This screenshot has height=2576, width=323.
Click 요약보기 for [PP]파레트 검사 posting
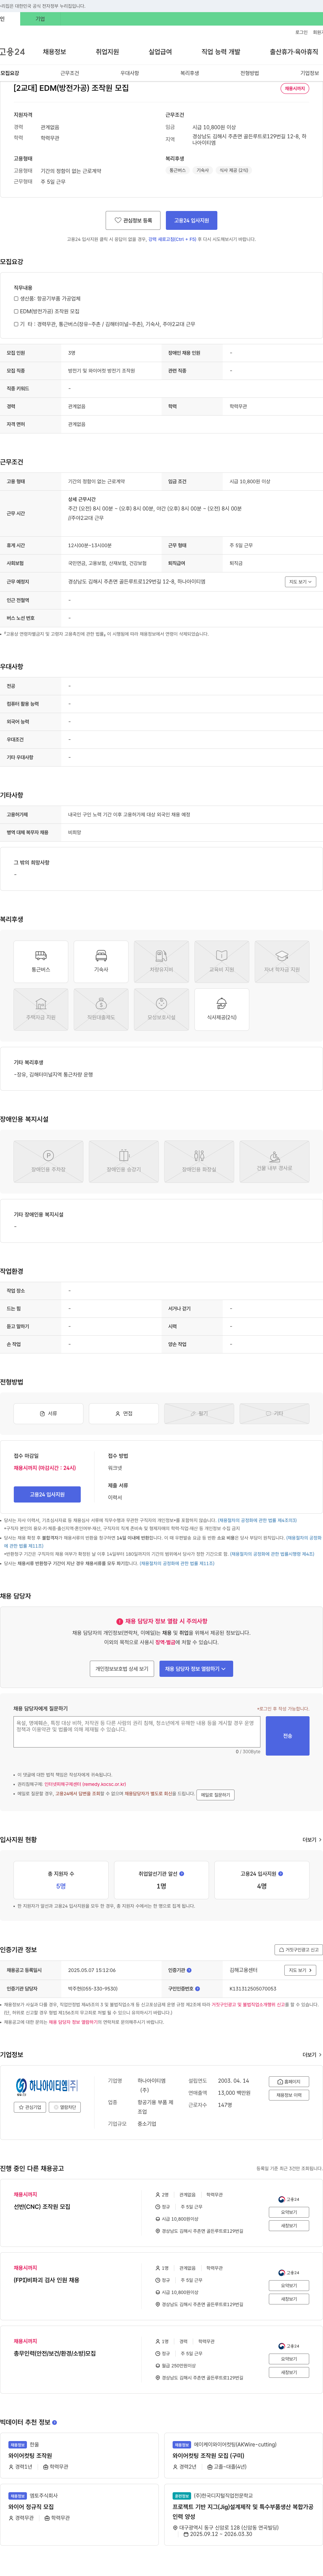click(289, 2285)
